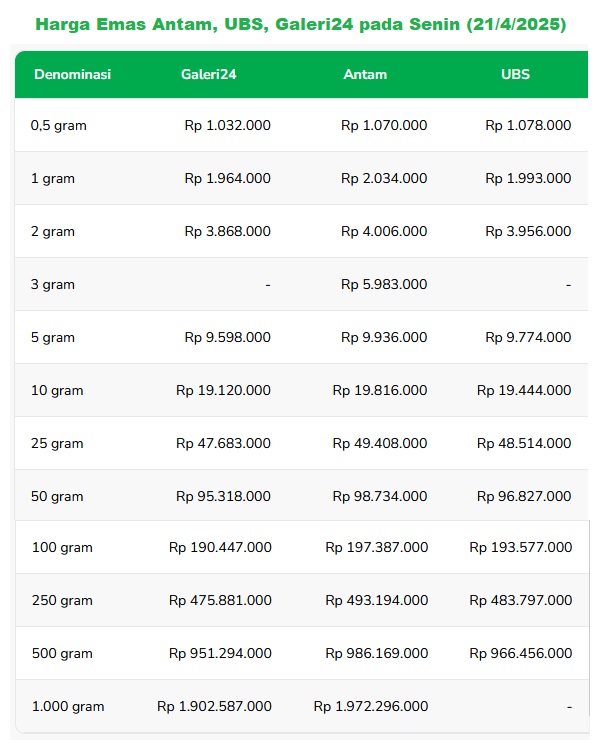The width and height of the screenshot is (600, 744).
Task: Click the Galeri24 column header
Action: 209,74
